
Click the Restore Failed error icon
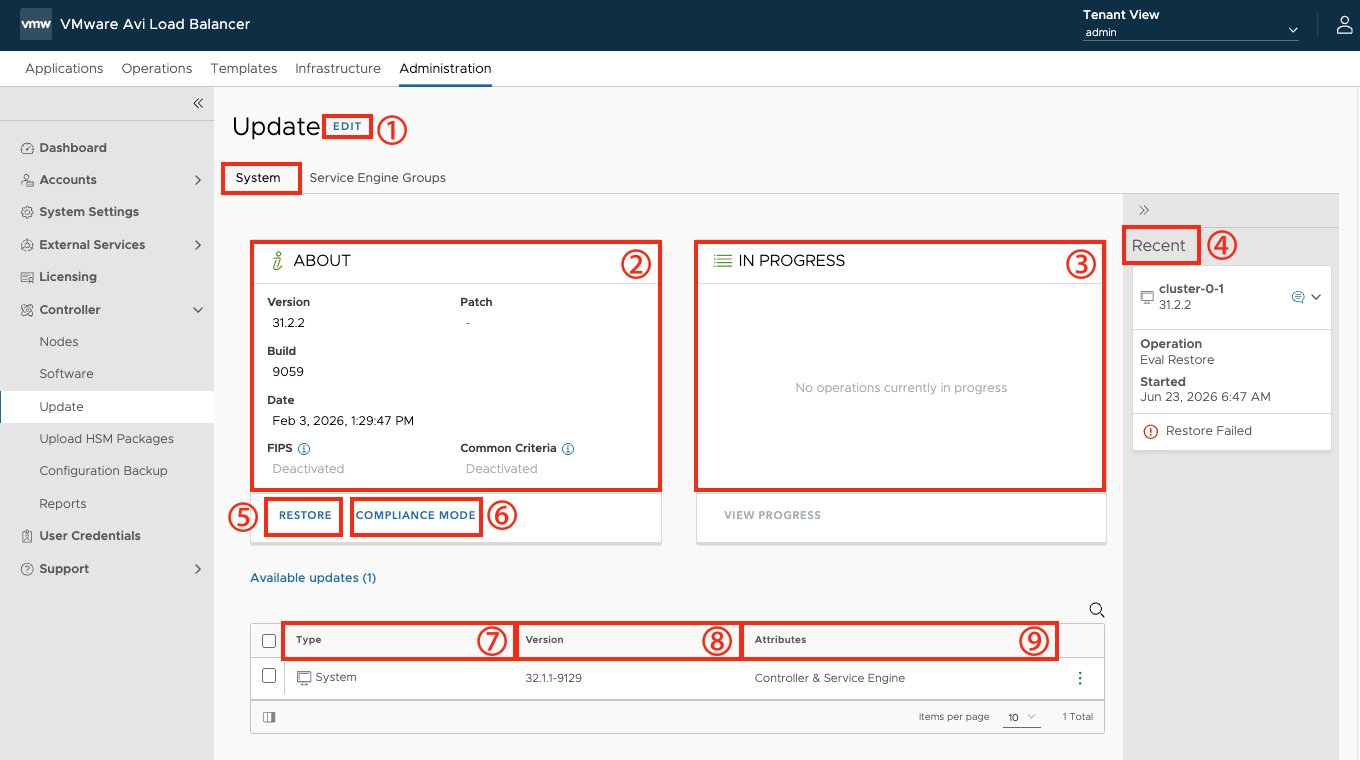pos(1150,431)
